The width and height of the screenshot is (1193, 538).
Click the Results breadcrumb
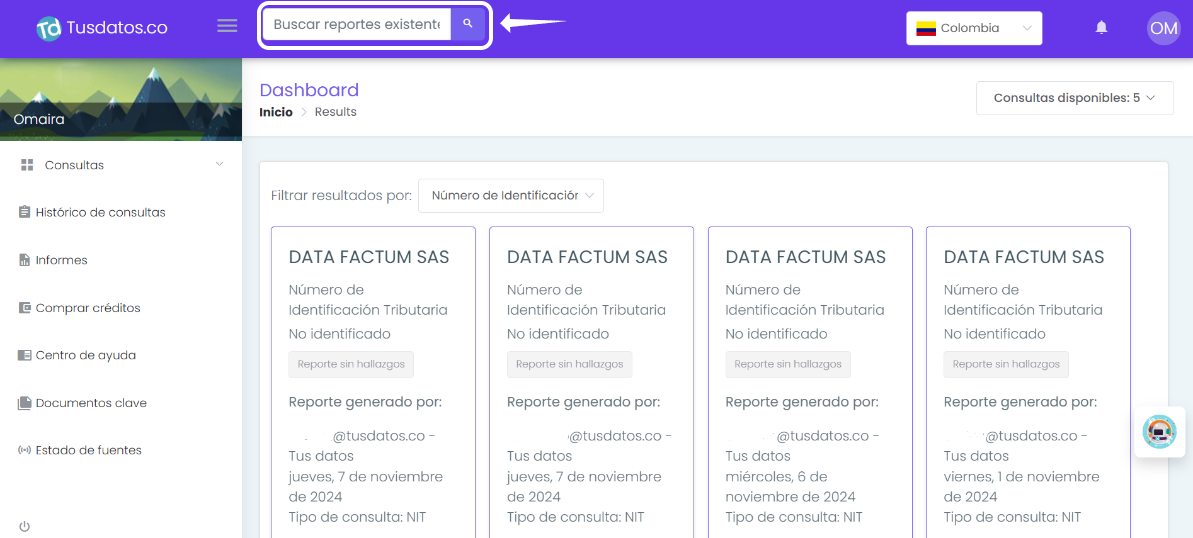(x=336, y=112)
